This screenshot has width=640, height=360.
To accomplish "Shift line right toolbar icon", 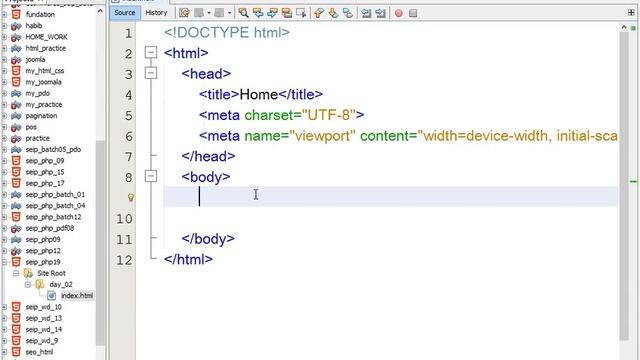I will click(380, 13).
